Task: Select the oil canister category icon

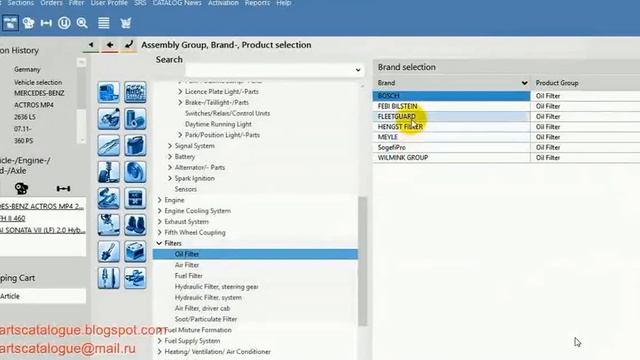Action: coord(135,145)
